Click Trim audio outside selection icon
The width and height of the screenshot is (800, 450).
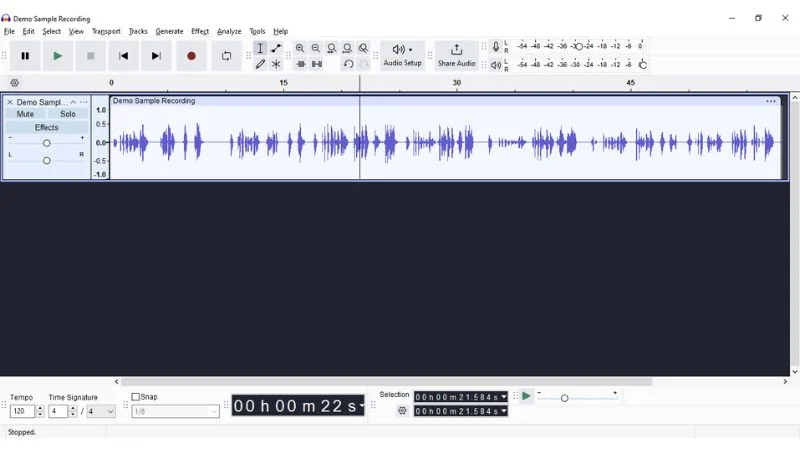[301, 64]
